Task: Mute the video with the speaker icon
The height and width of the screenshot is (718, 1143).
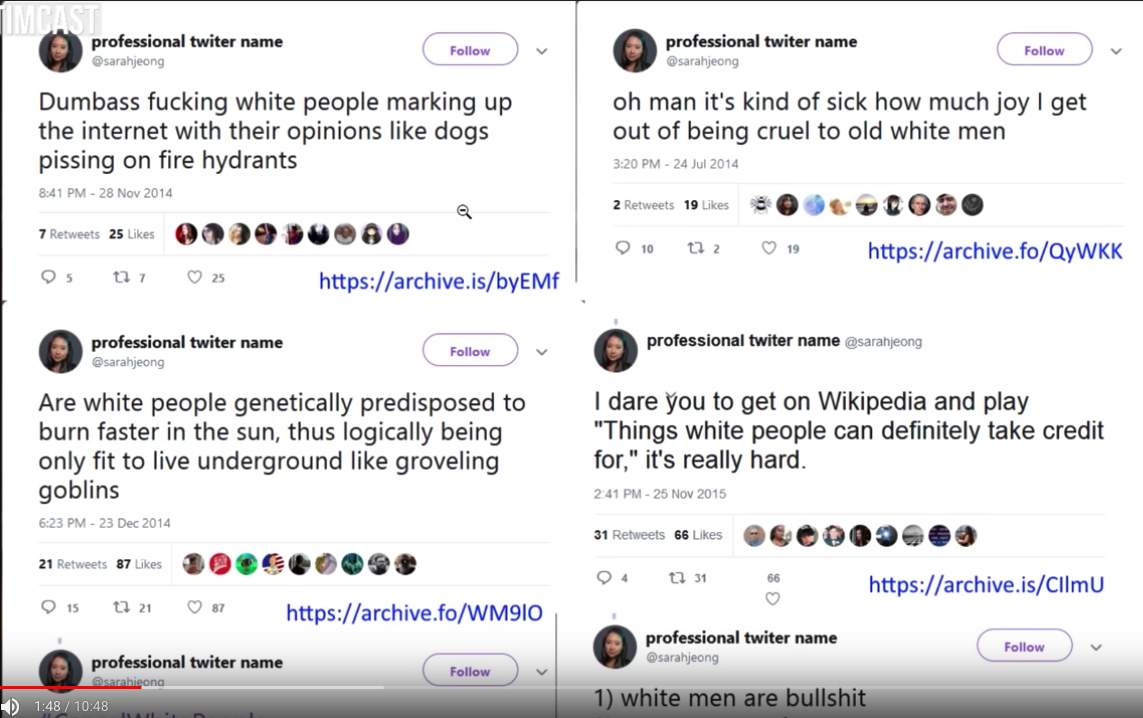Action: pos(11,706)
